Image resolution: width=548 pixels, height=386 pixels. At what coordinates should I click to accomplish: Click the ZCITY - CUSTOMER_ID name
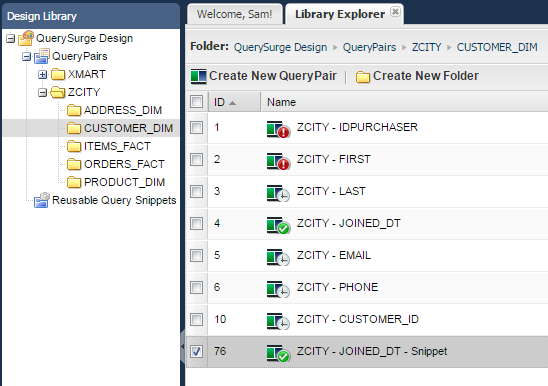pos(358,319)
